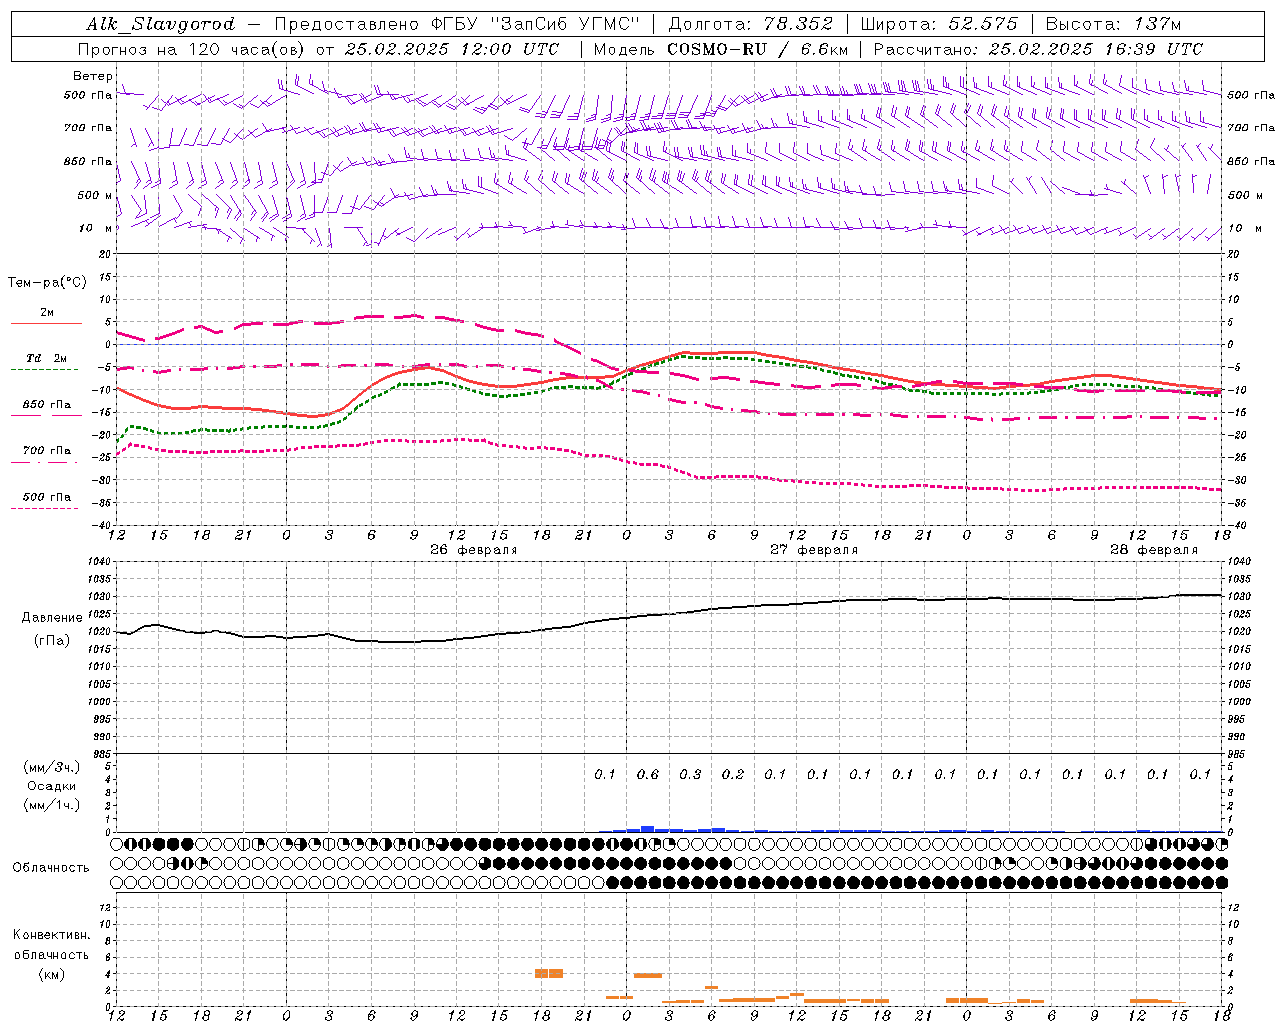Click the latitude value 'Широта: 52.575'
The height and width of the screenshot is (1024, 1280).
tap(939, 24)
